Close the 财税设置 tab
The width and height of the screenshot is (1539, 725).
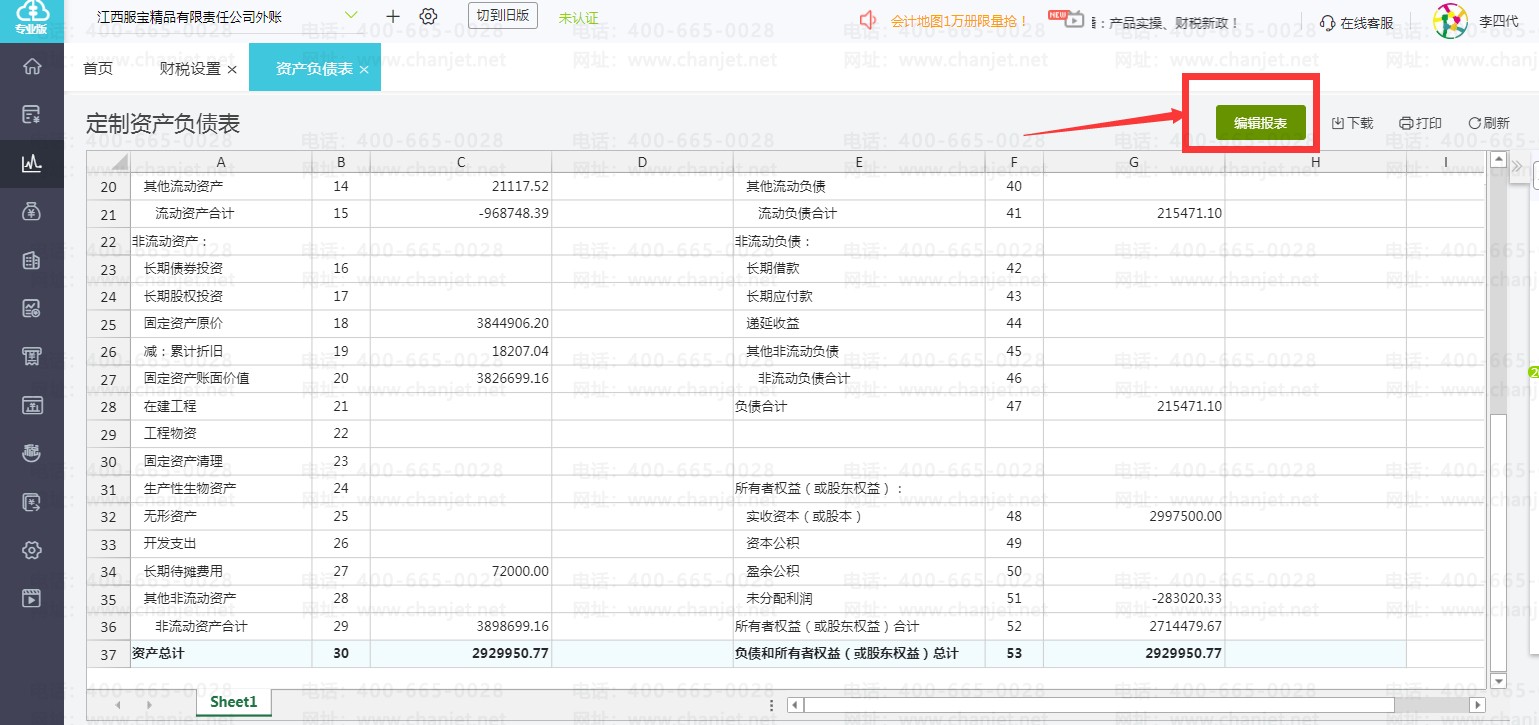232,69
